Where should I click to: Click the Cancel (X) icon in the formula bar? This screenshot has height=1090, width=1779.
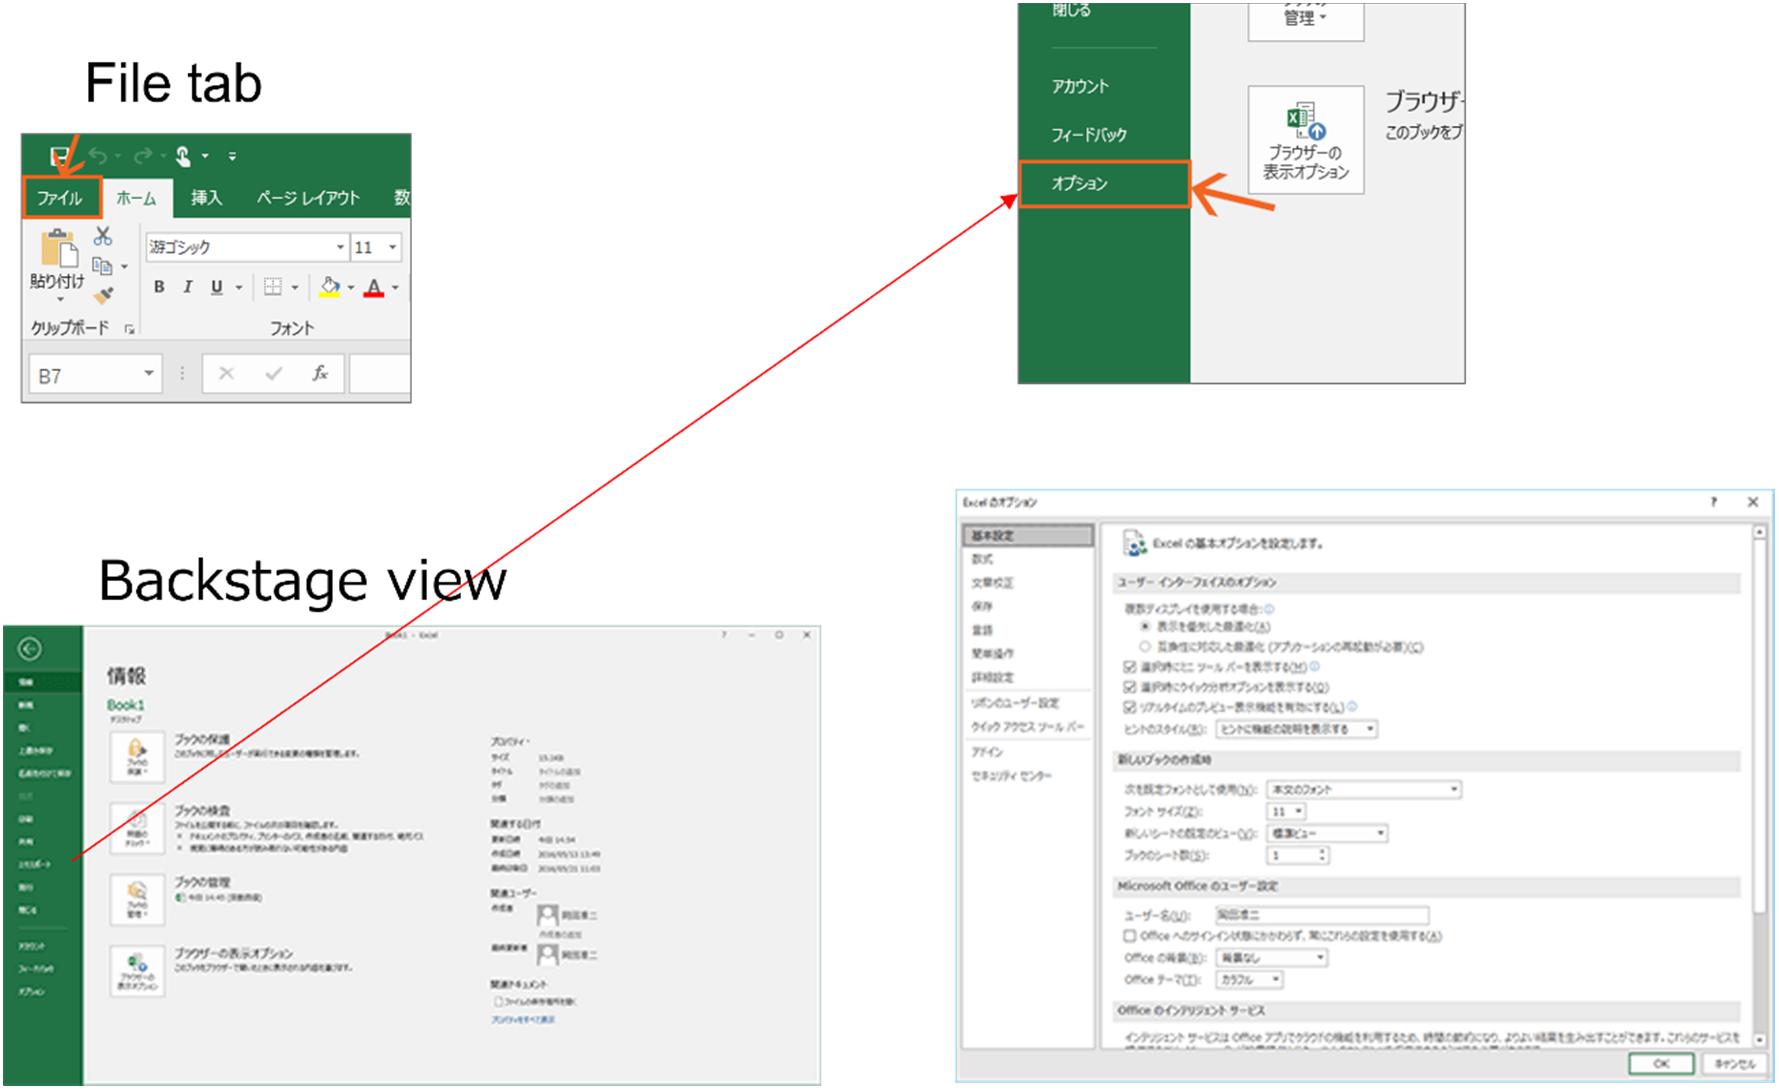[x=226, y=373]
